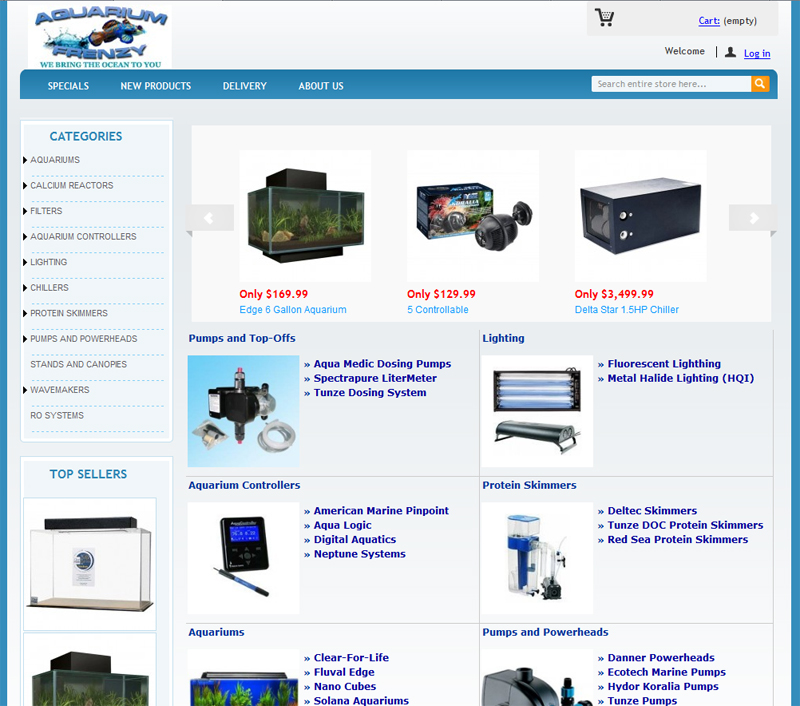Viewport: 800px width, 706px height.
Task: Click the carousel previous arrow
Action: pyautogui.click(x=209, y=218)
